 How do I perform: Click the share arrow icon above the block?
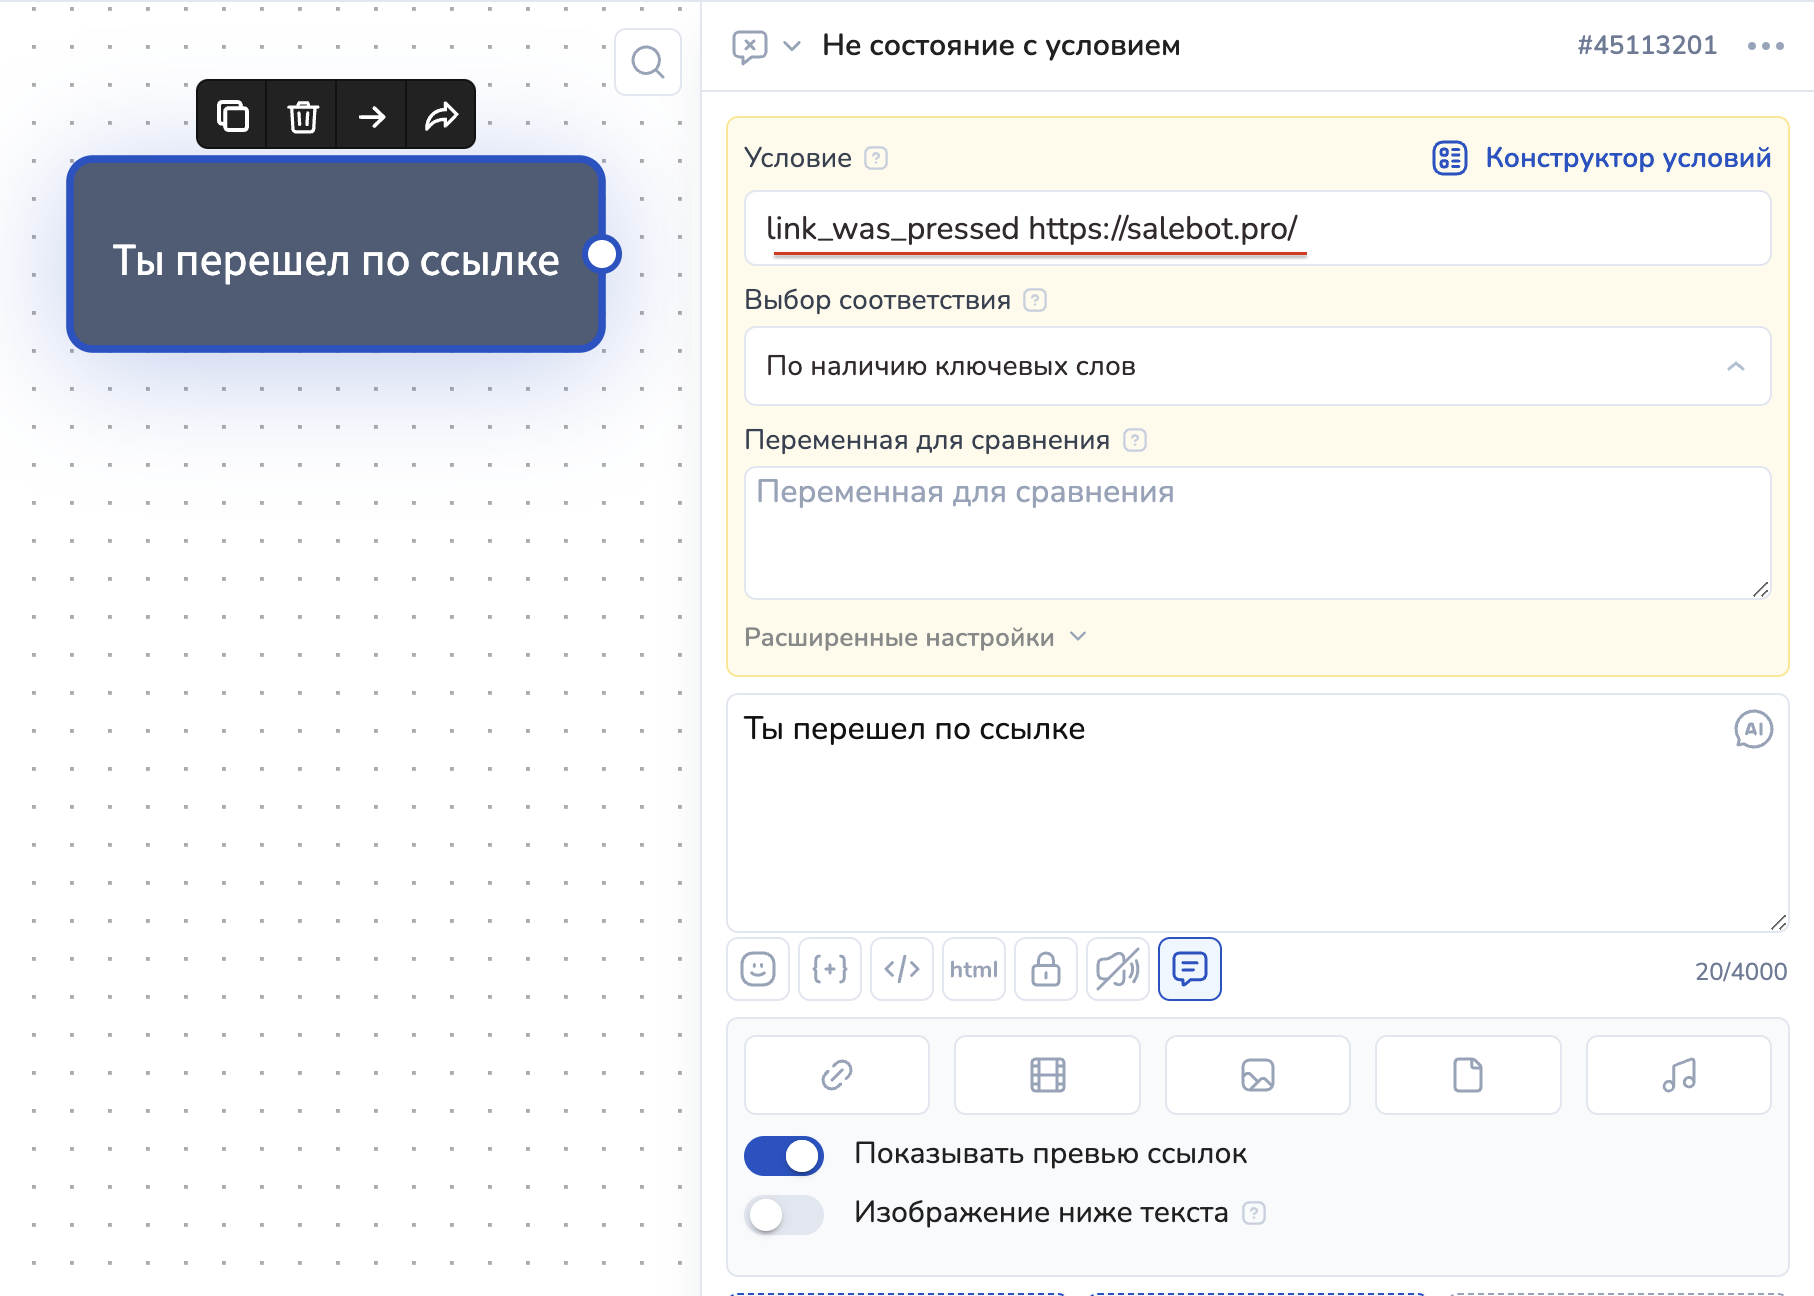click(441, 116)
